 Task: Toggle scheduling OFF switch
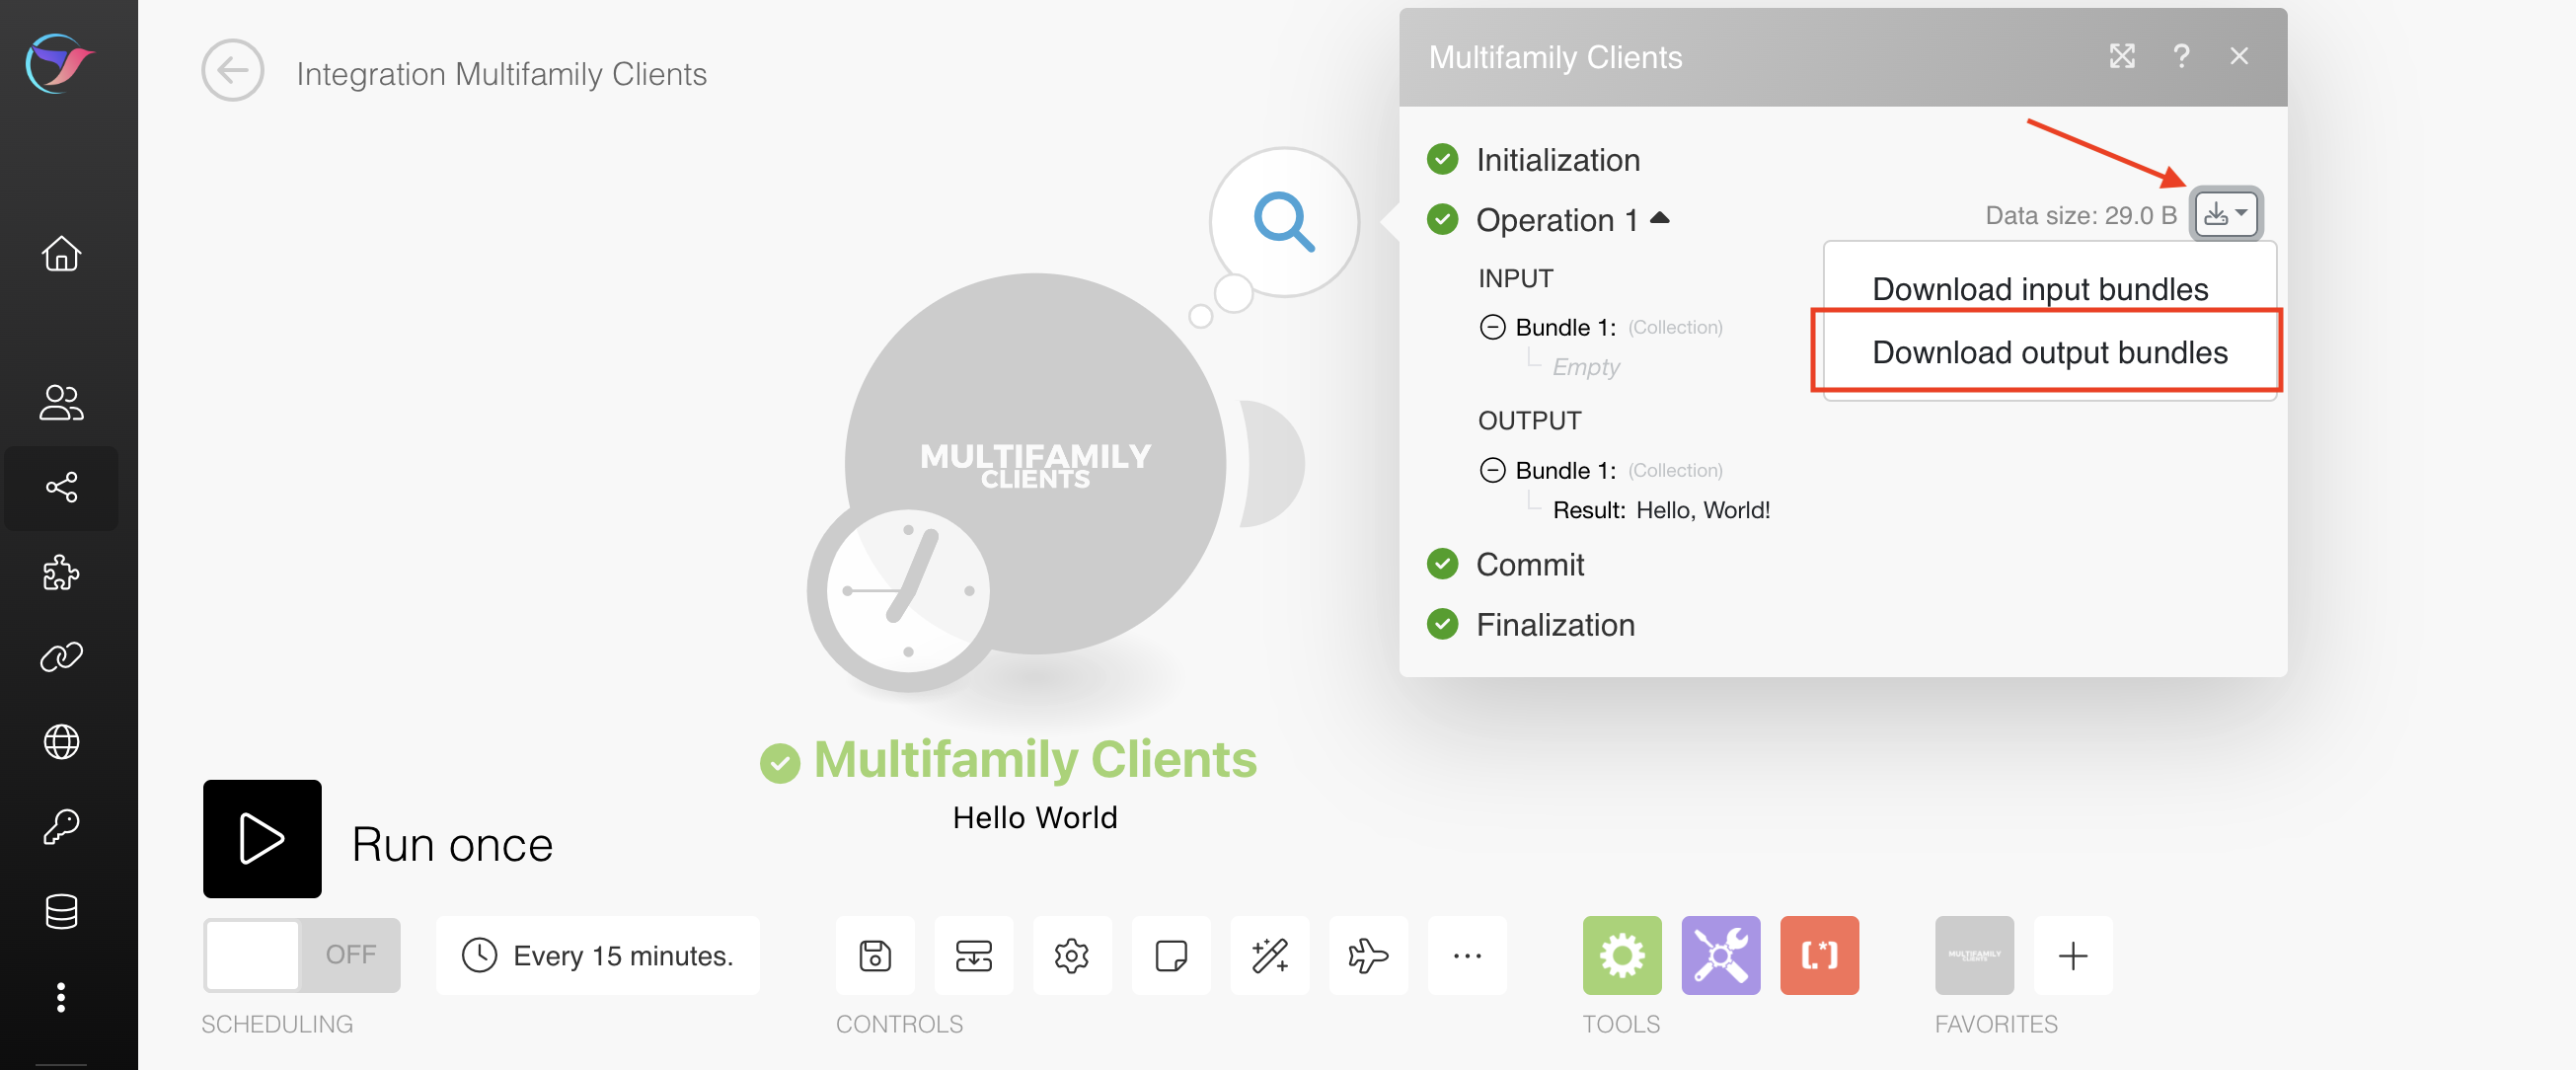(x=301, y=955)
